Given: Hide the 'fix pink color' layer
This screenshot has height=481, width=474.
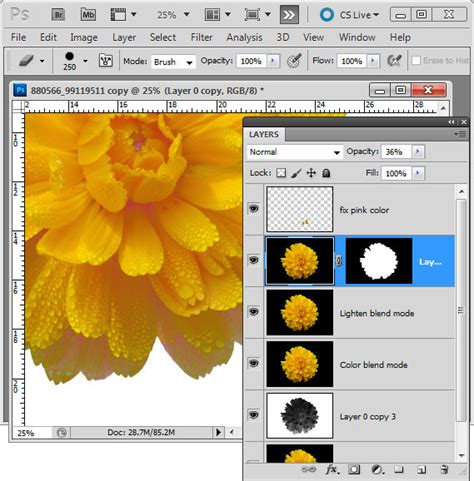Looking at the screenshot, I should (254, 209).
